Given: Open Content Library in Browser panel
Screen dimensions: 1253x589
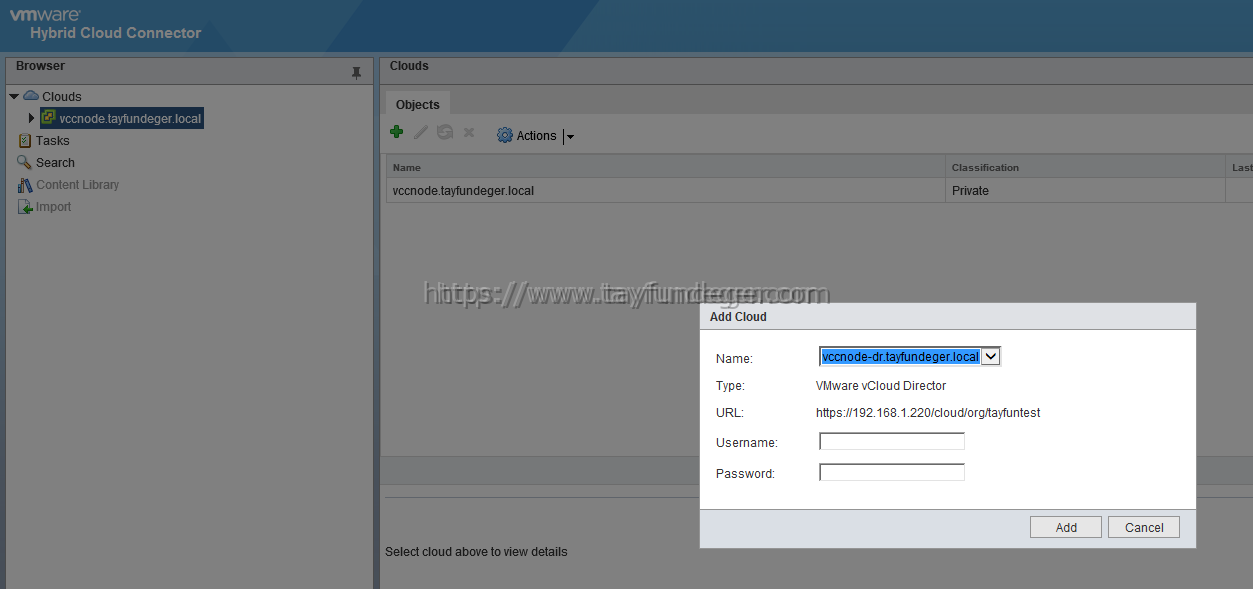Looking at the screenshot, I should tap(77, 185).
